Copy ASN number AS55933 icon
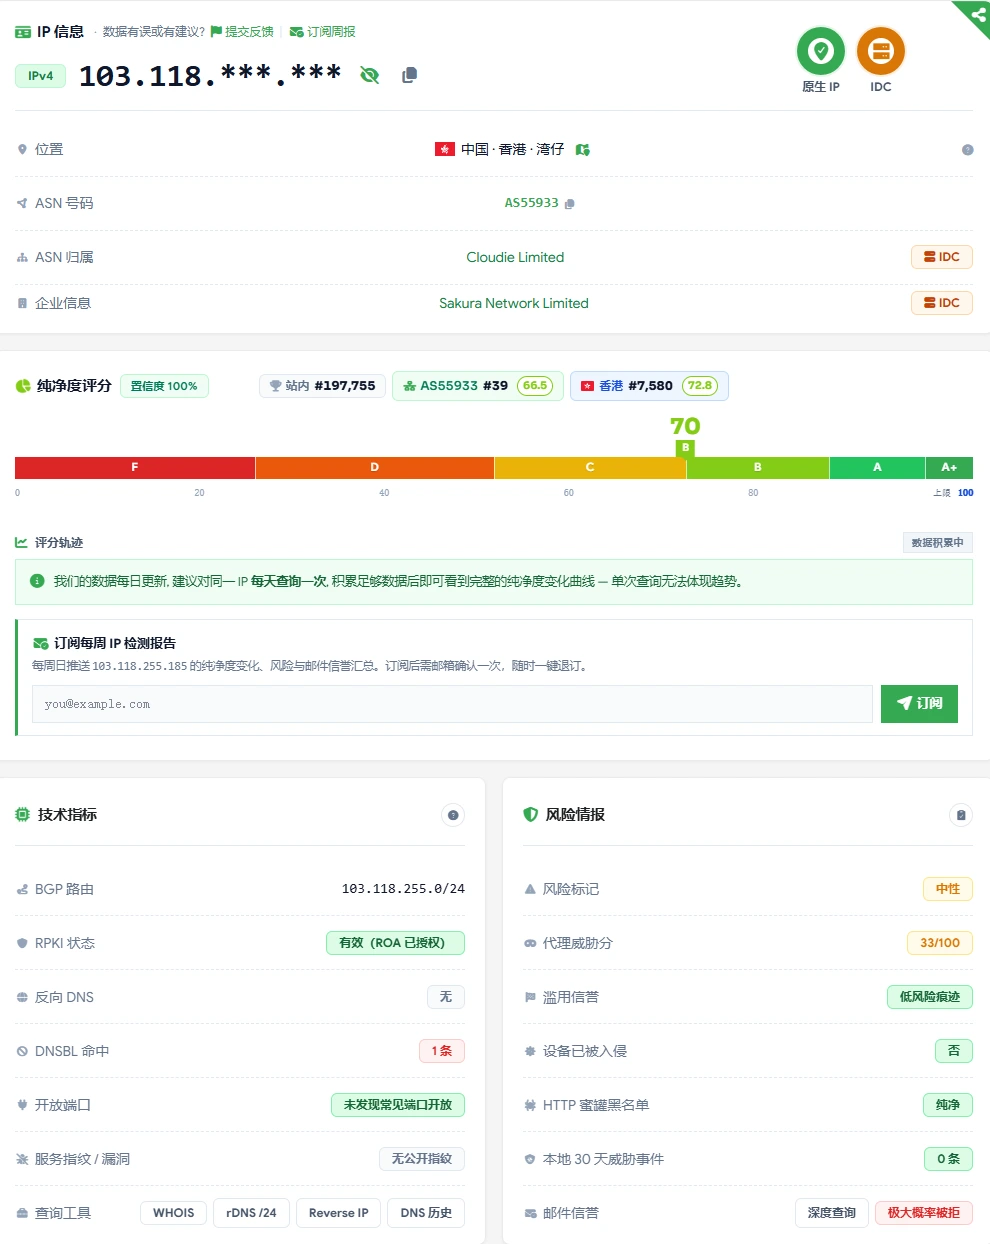Screen dimensions: 990x1244 [x=570, y=204]
